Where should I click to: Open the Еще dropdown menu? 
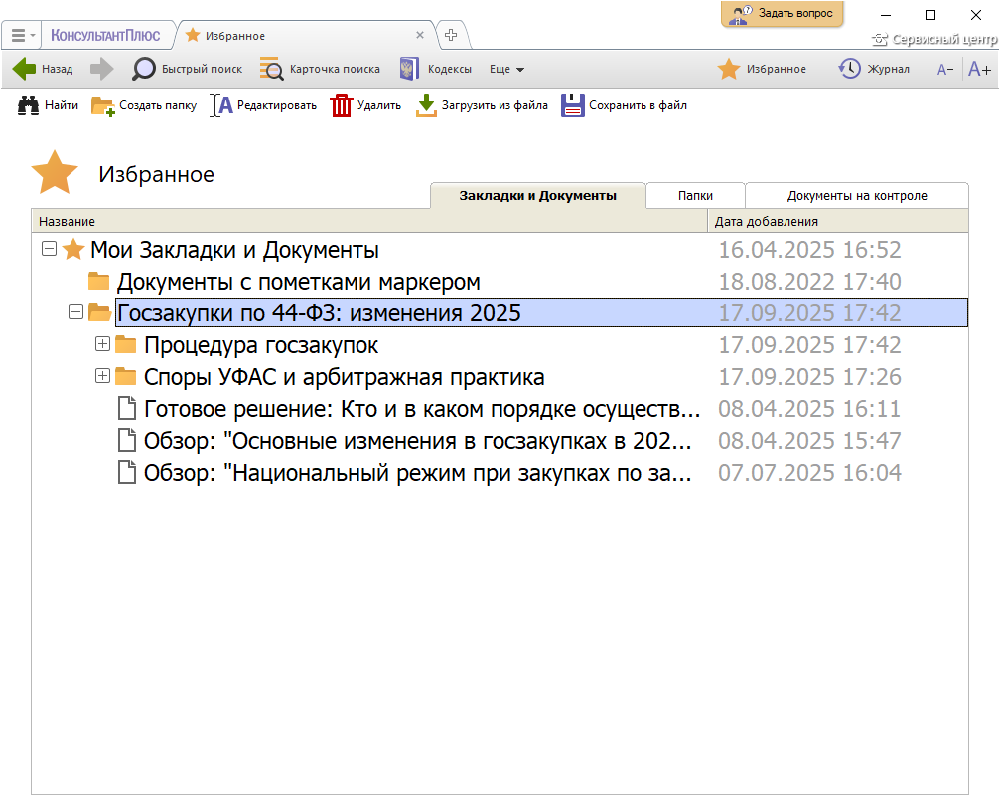(507, 69)
